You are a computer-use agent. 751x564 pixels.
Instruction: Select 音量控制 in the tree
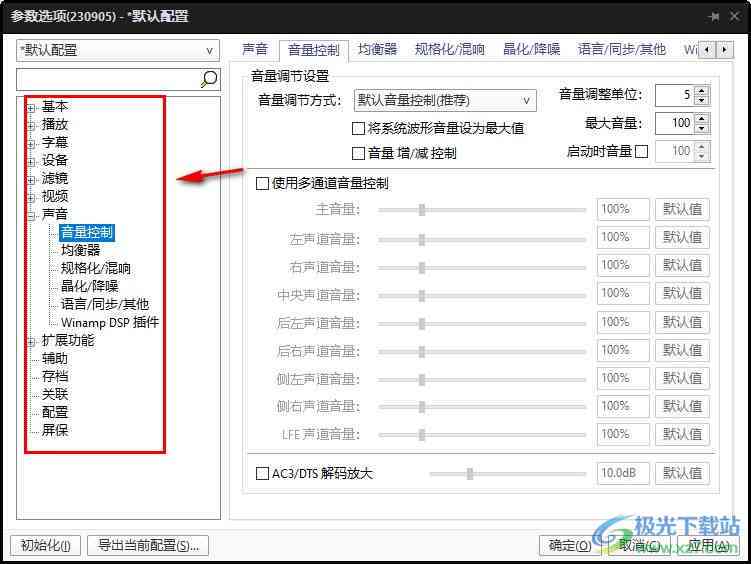pos(87,232)
